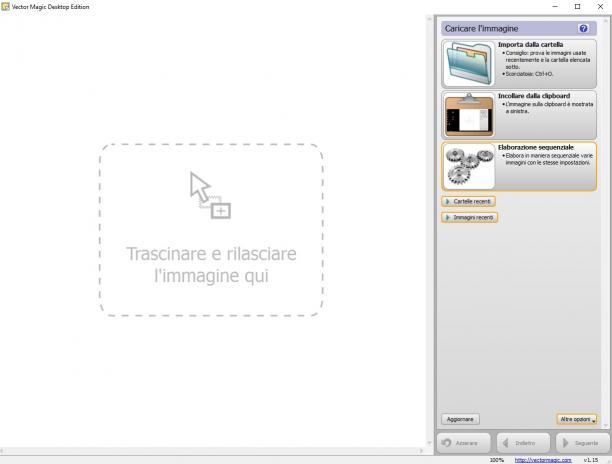612x464 pixels.
Task: Click the side panel's vertical scrollbar
Action: (x=606, y=222)
